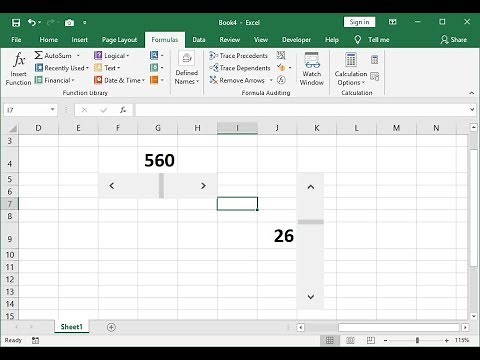Click the Name Box showing I7
480x360 pixels.
(x=27, y=110)
